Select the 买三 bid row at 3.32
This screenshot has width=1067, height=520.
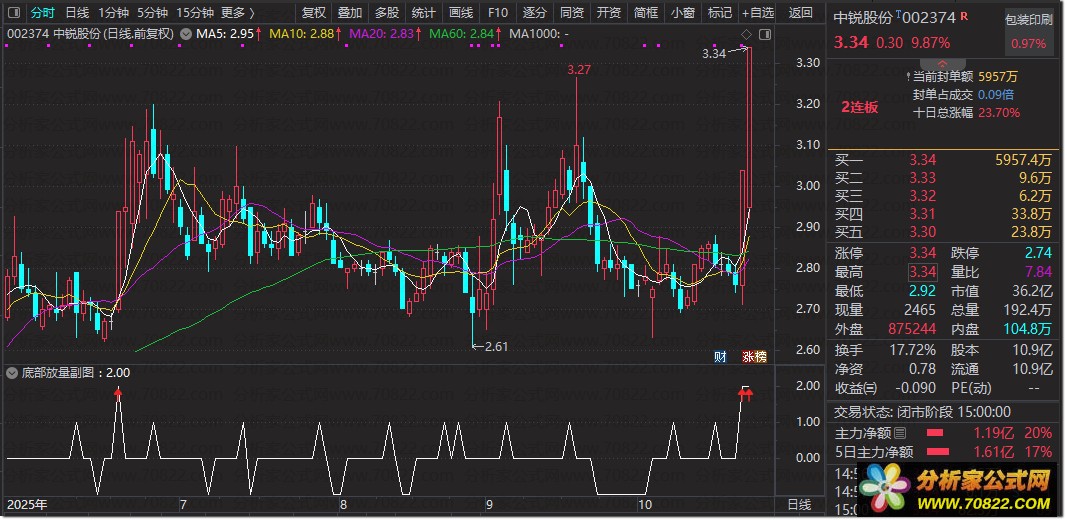(x=942, y=196)
